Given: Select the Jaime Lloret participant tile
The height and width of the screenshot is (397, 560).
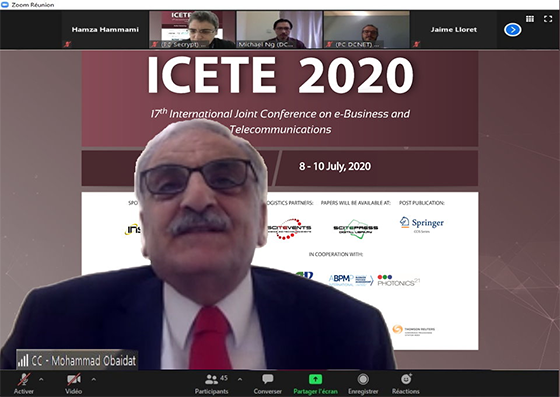Looking at the screenshot, I should [454, 30].
